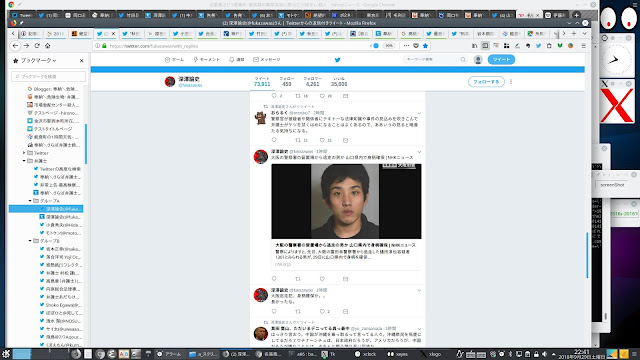The image size is (640, 360).
Task: Click the fukazawas username link on the NHK news tweet
Action: pyautogui.click(x=301, y=152)
